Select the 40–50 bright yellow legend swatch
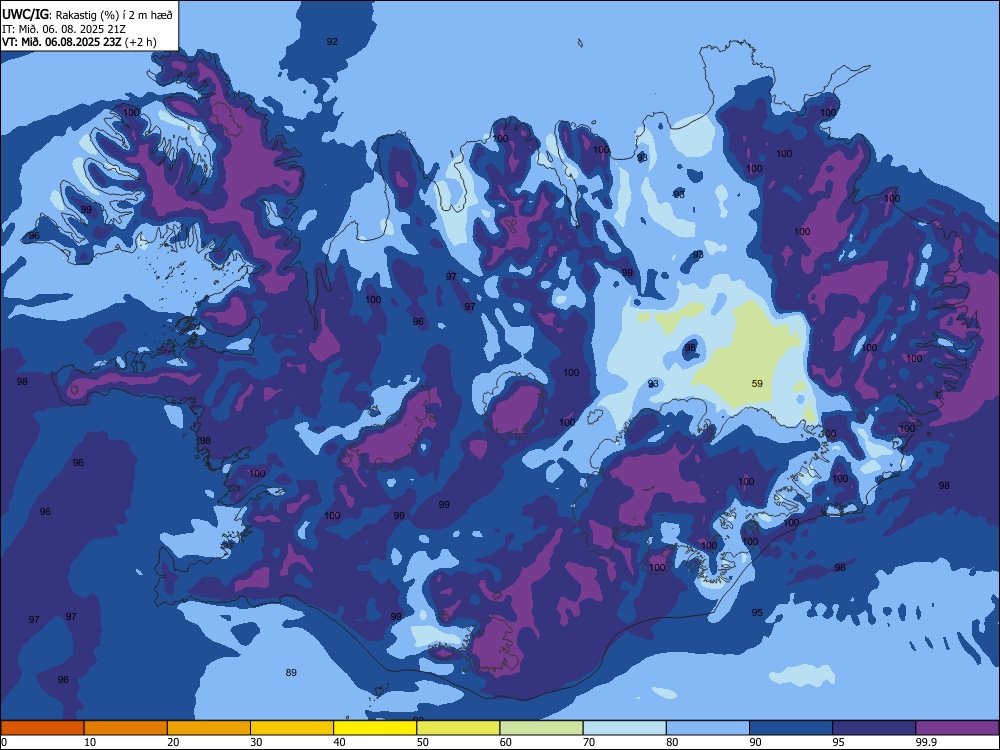The image size is (1000, 750). coord(375,728)
